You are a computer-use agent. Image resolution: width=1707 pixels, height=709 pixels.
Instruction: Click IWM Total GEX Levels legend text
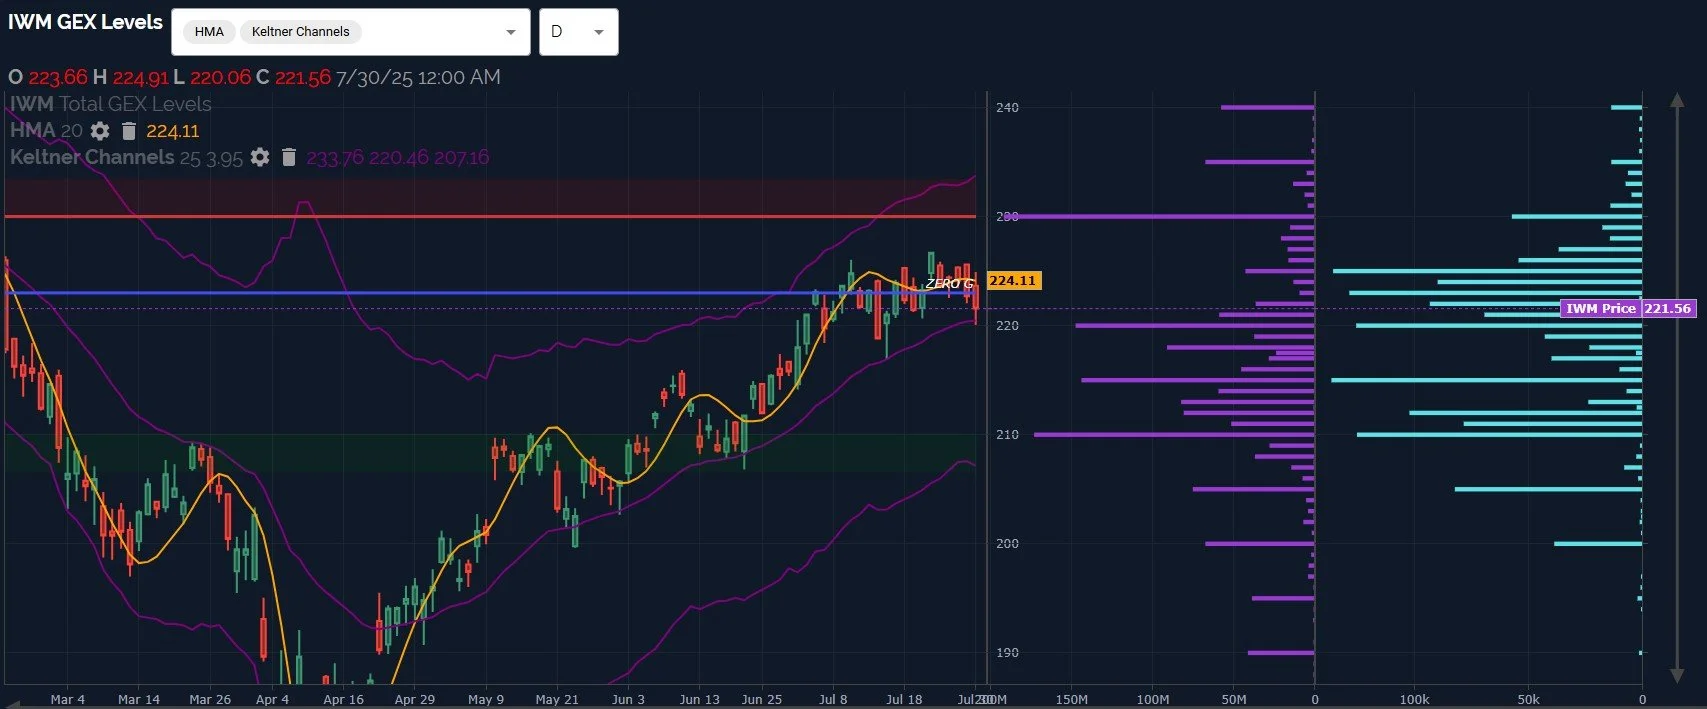[x=111, y=104]
